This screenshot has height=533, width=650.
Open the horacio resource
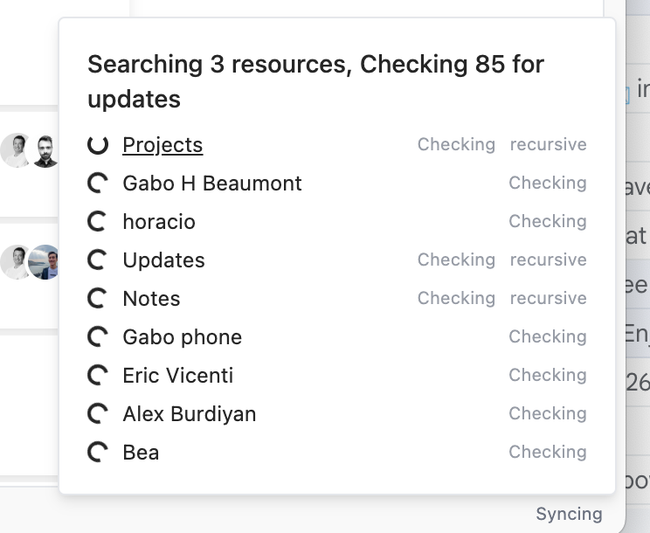click(x=159, y=222)
